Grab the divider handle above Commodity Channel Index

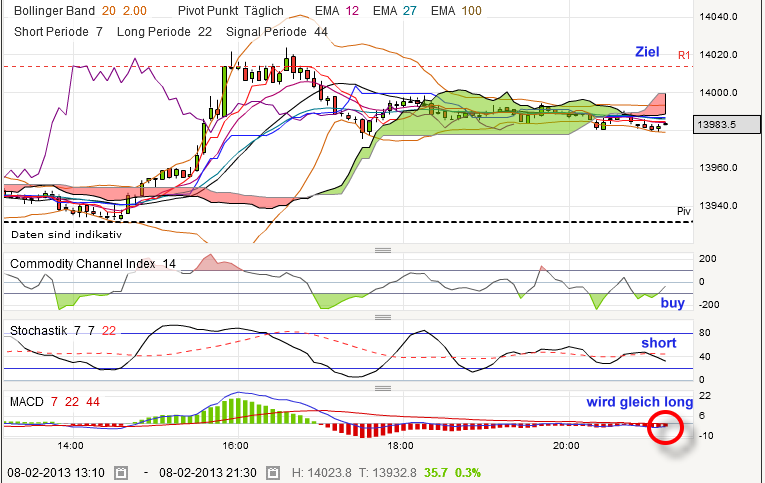click(x=383, y=250)
